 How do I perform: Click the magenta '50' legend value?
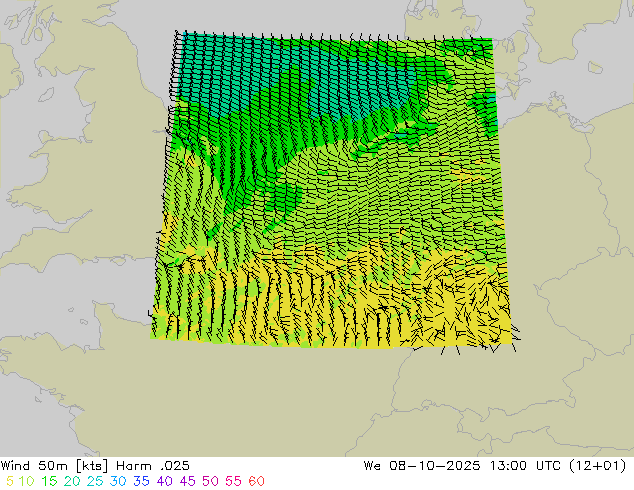coord(210,481)
